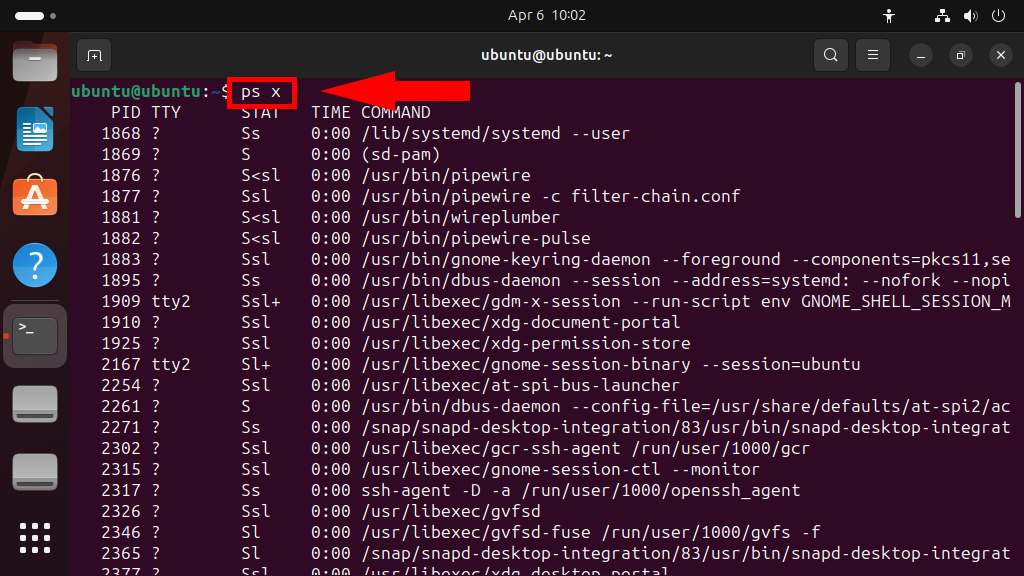Maximize the terminal window
1024x576 pixels.
coord(960,55)
